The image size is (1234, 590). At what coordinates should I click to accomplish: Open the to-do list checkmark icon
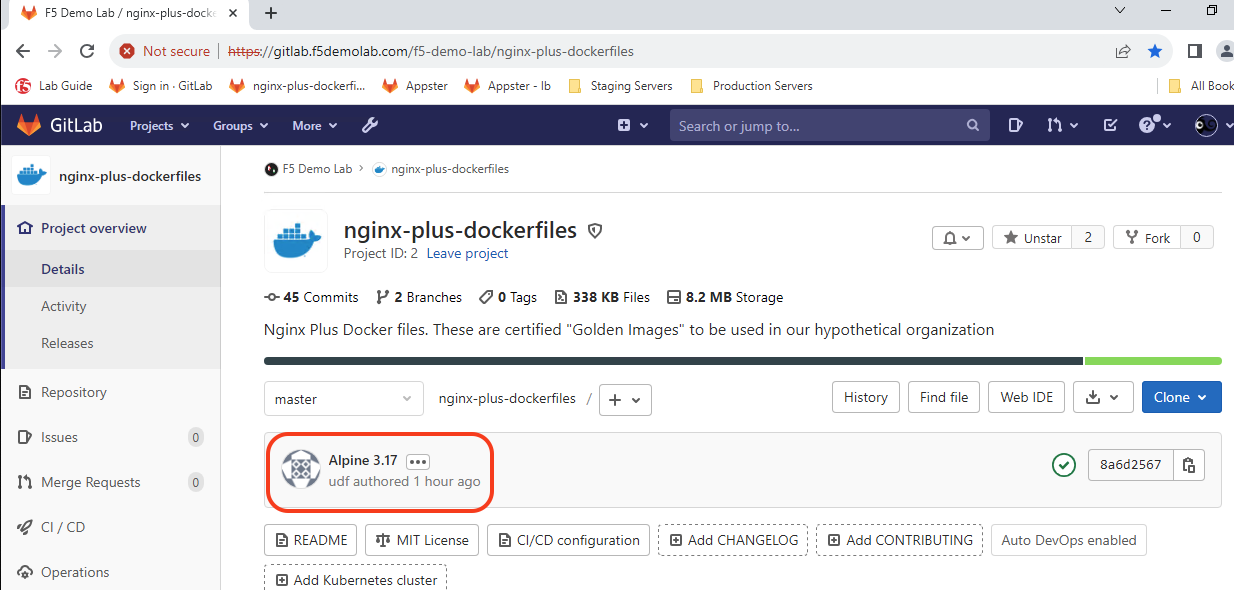pyautogui.click(x=1110, y=126)
